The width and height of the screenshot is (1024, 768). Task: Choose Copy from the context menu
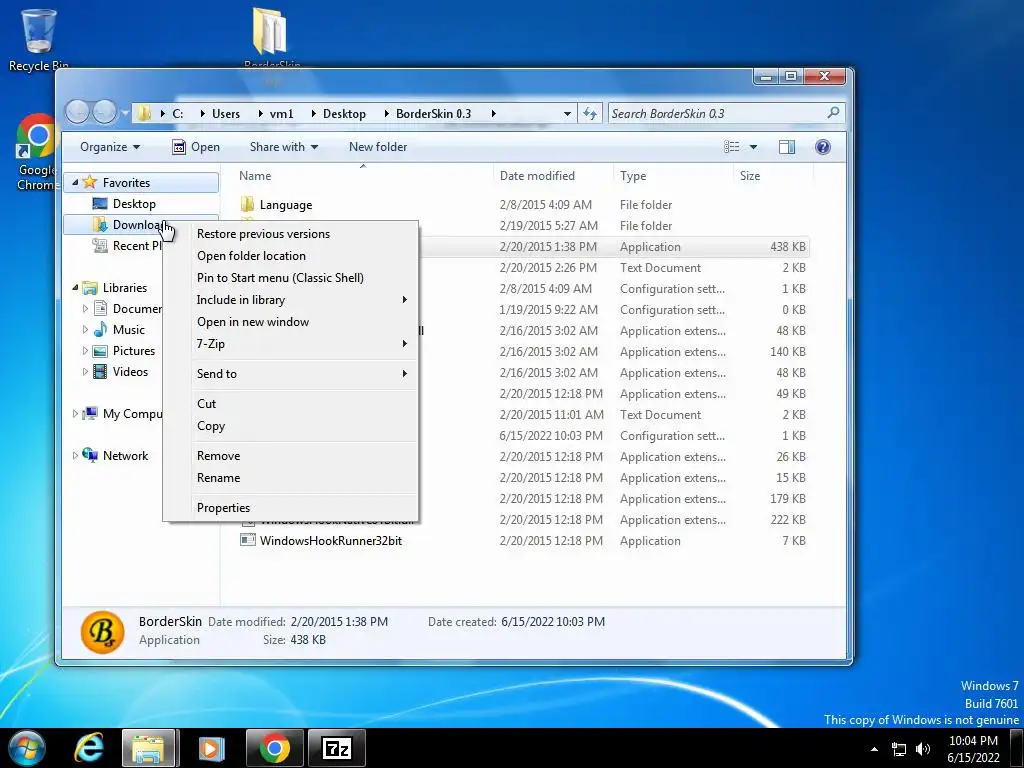coord(211,426)
